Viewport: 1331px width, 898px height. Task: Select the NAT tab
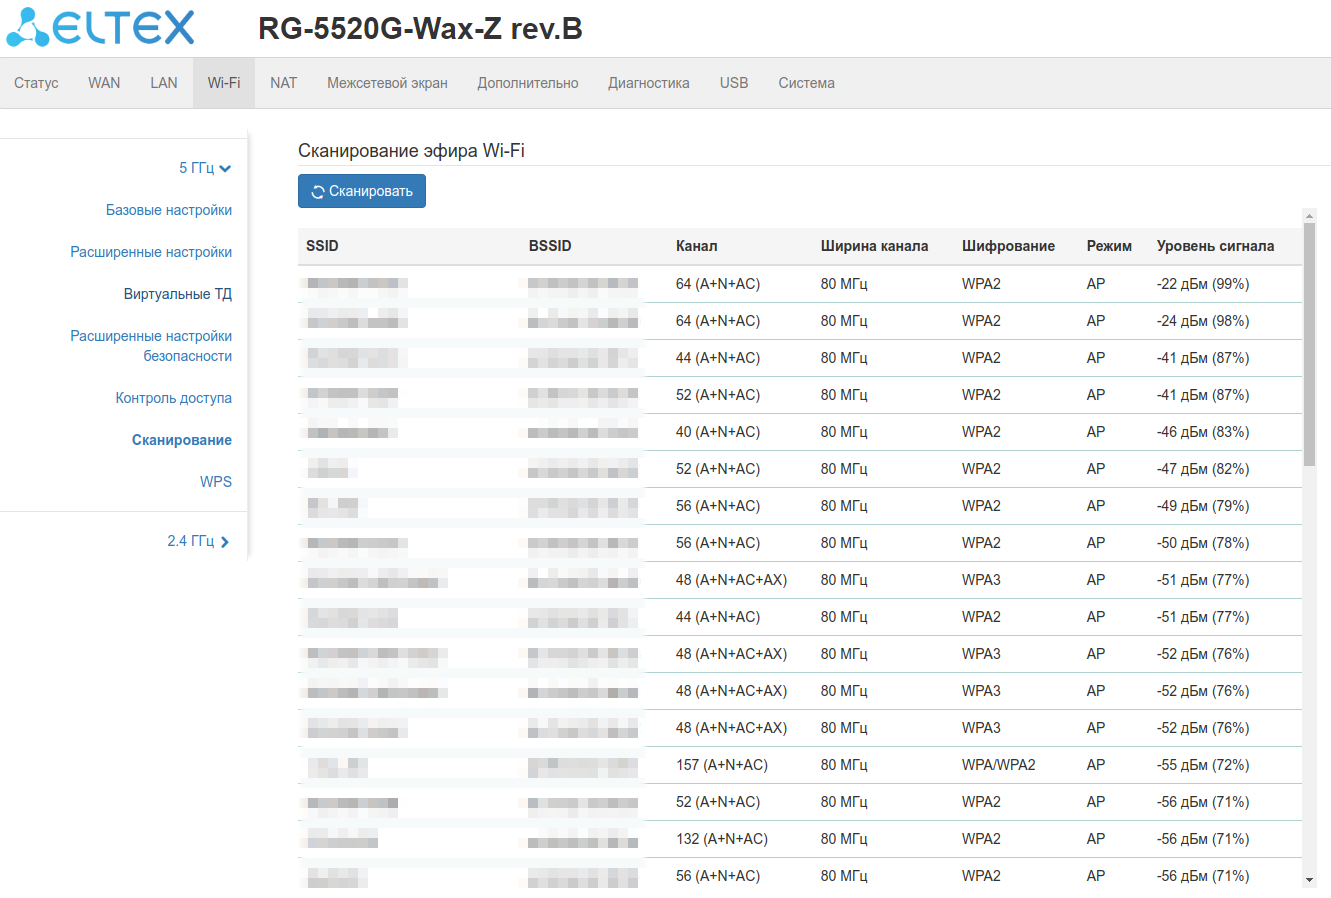(x=283, y=83)
